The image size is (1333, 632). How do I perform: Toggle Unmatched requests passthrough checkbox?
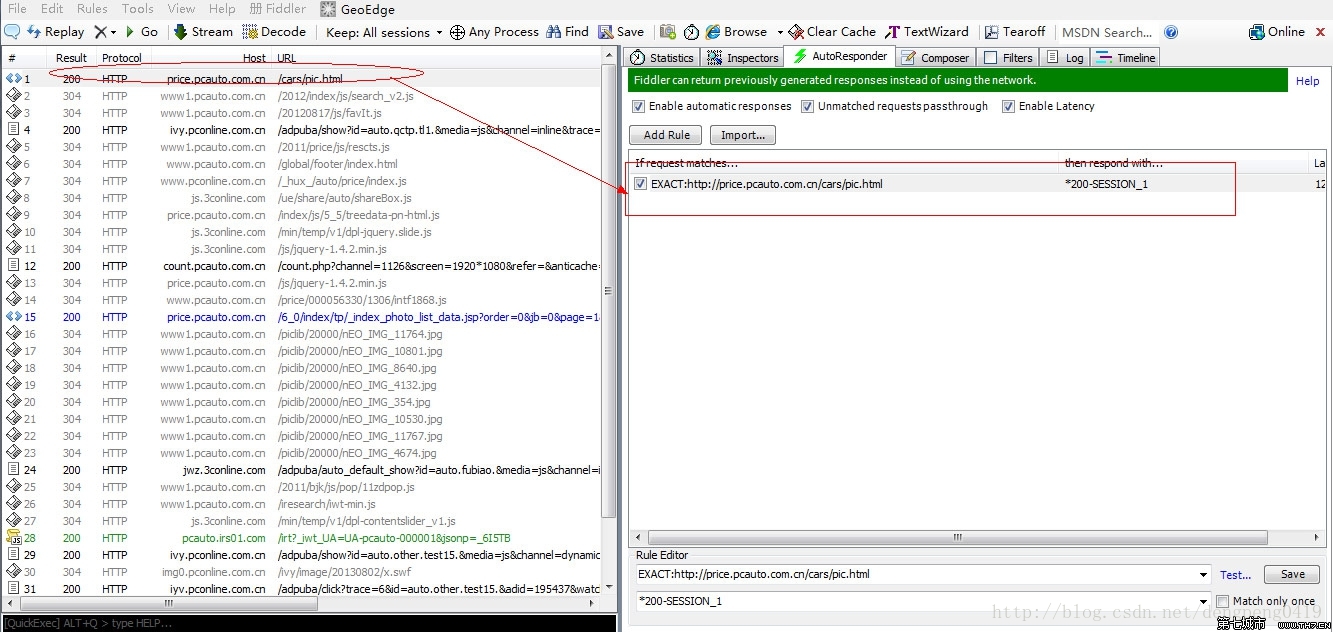coord(808,106)
